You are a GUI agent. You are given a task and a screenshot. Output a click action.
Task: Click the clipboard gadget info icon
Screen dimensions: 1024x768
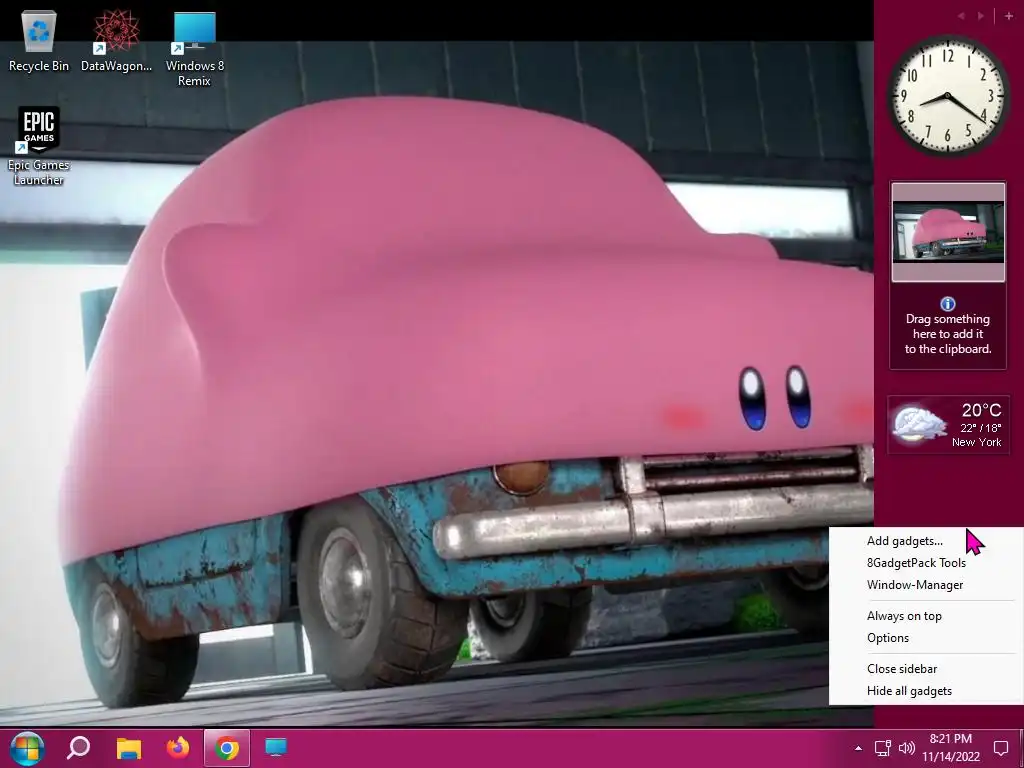[x=948, y=304]
